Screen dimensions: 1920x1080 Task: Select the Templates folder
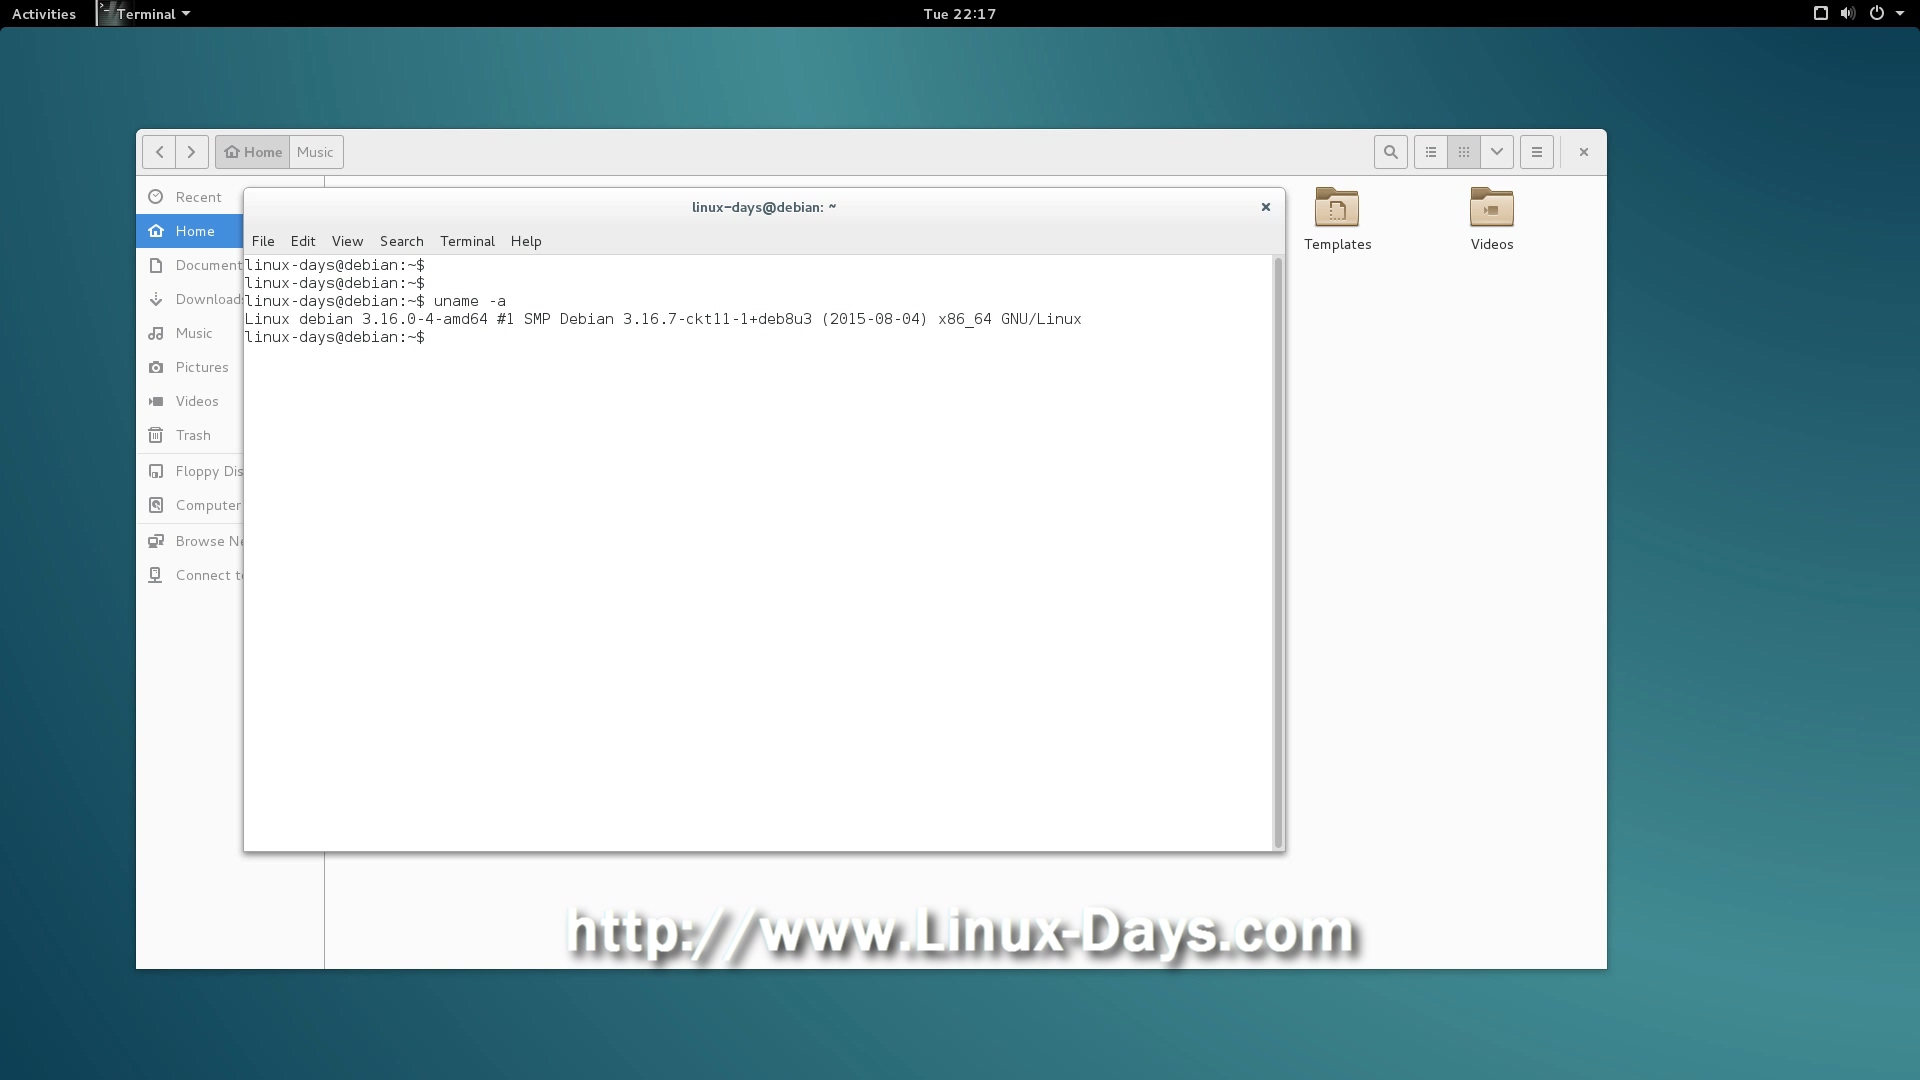pos(1337,220)
